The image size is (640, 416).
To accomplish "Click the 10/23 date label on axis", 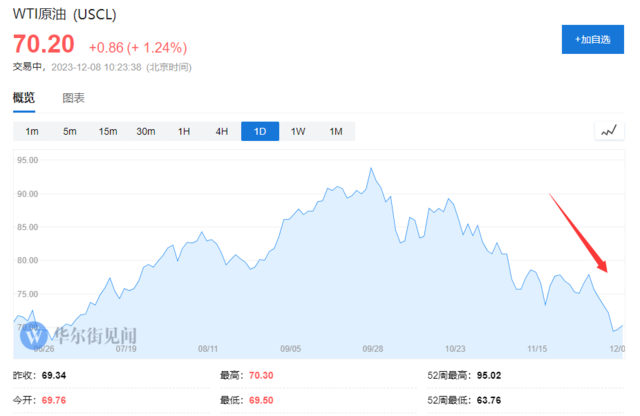I will [455, 349].
